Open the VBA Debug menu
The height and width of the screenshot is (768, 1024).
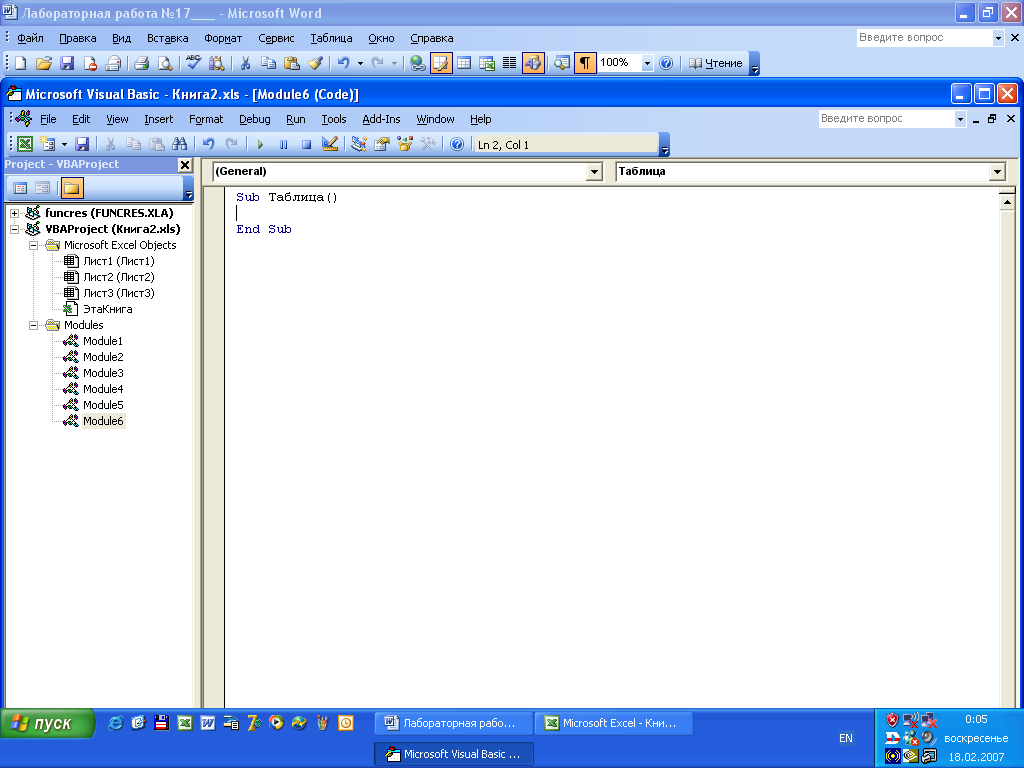[x=255, y=119]
